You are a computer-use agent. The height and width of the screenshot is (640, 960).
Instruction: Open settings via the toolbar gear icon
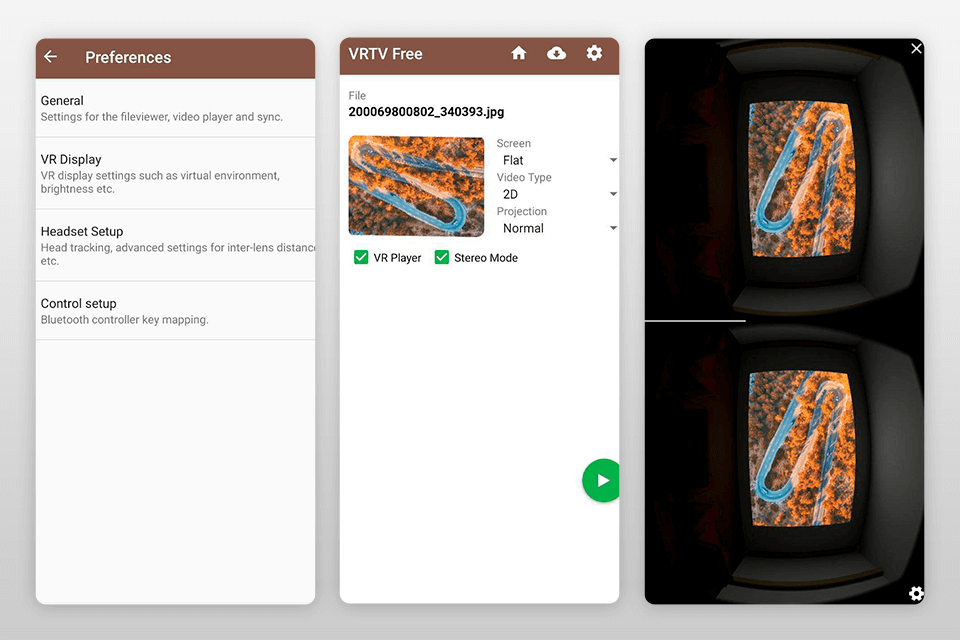[x=595, y=53]
